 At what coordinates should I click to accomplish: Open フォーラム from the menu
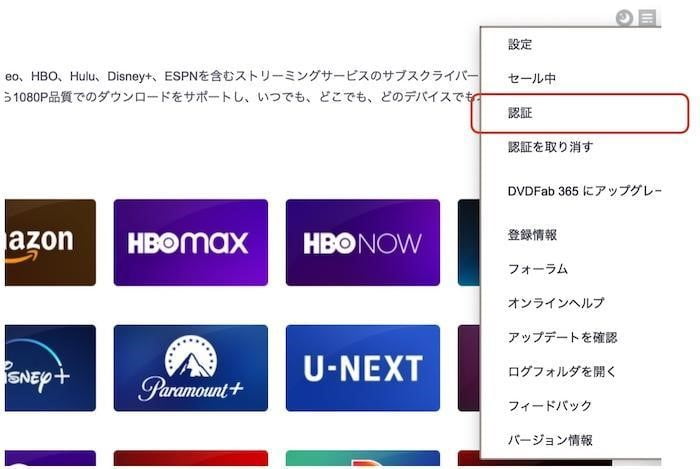point(538,269)
